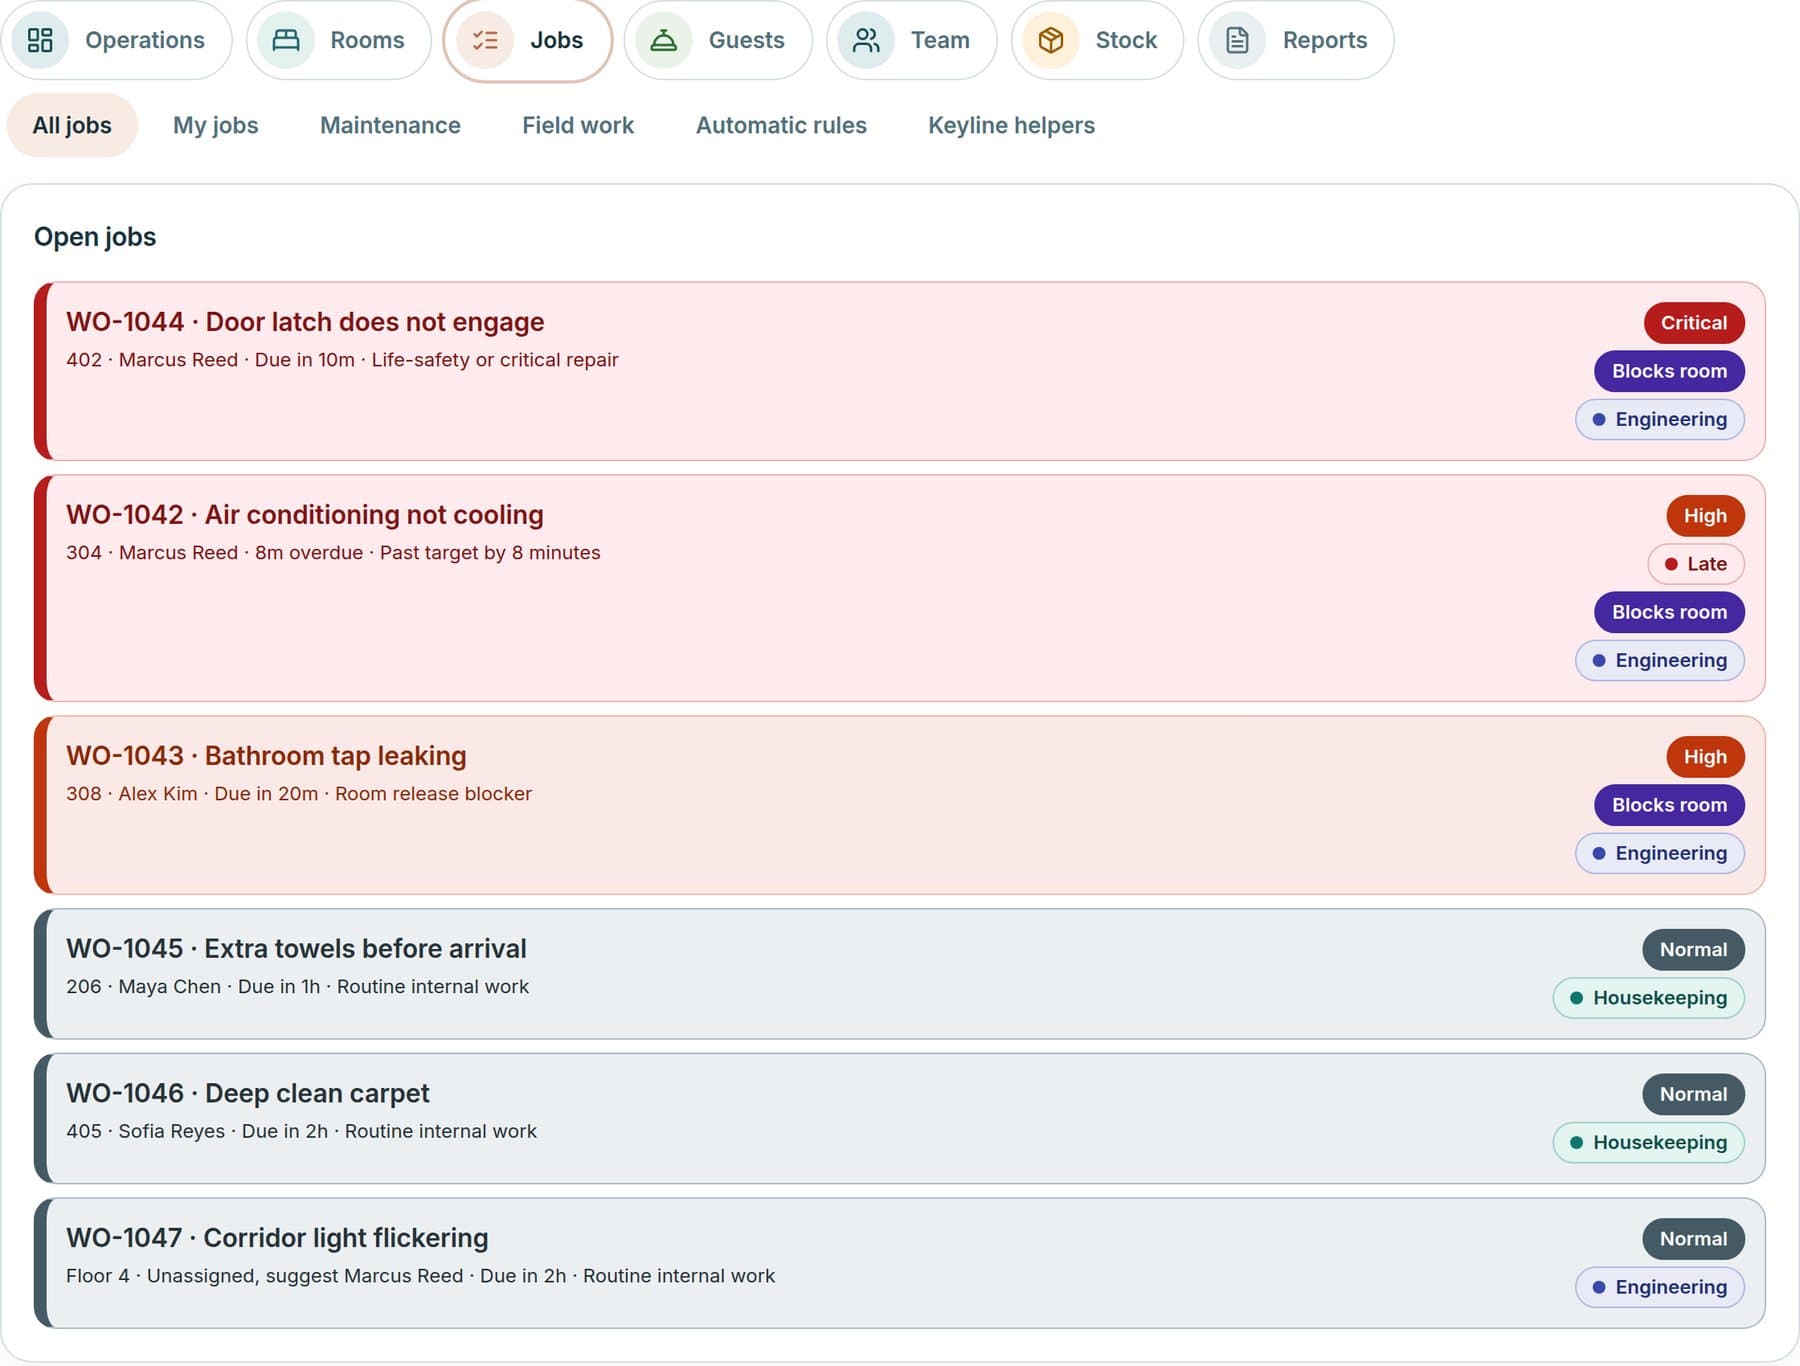Click Engineering tag on WO-1047
The height and width of the screenshot is (1366, 1800).
click(1660, 1287)
